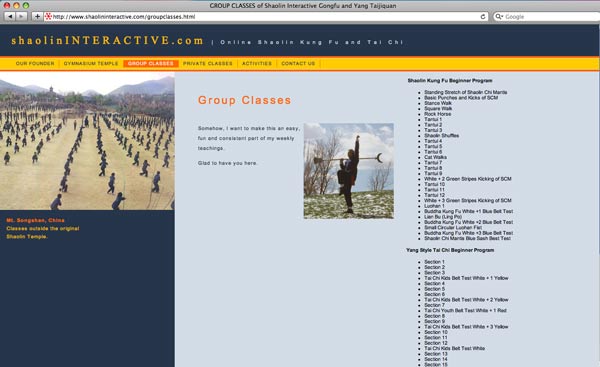The height and width of the screenshot is (367, 600).
Task: Reload the page with the refresh icon
Action: coord(483,16)
